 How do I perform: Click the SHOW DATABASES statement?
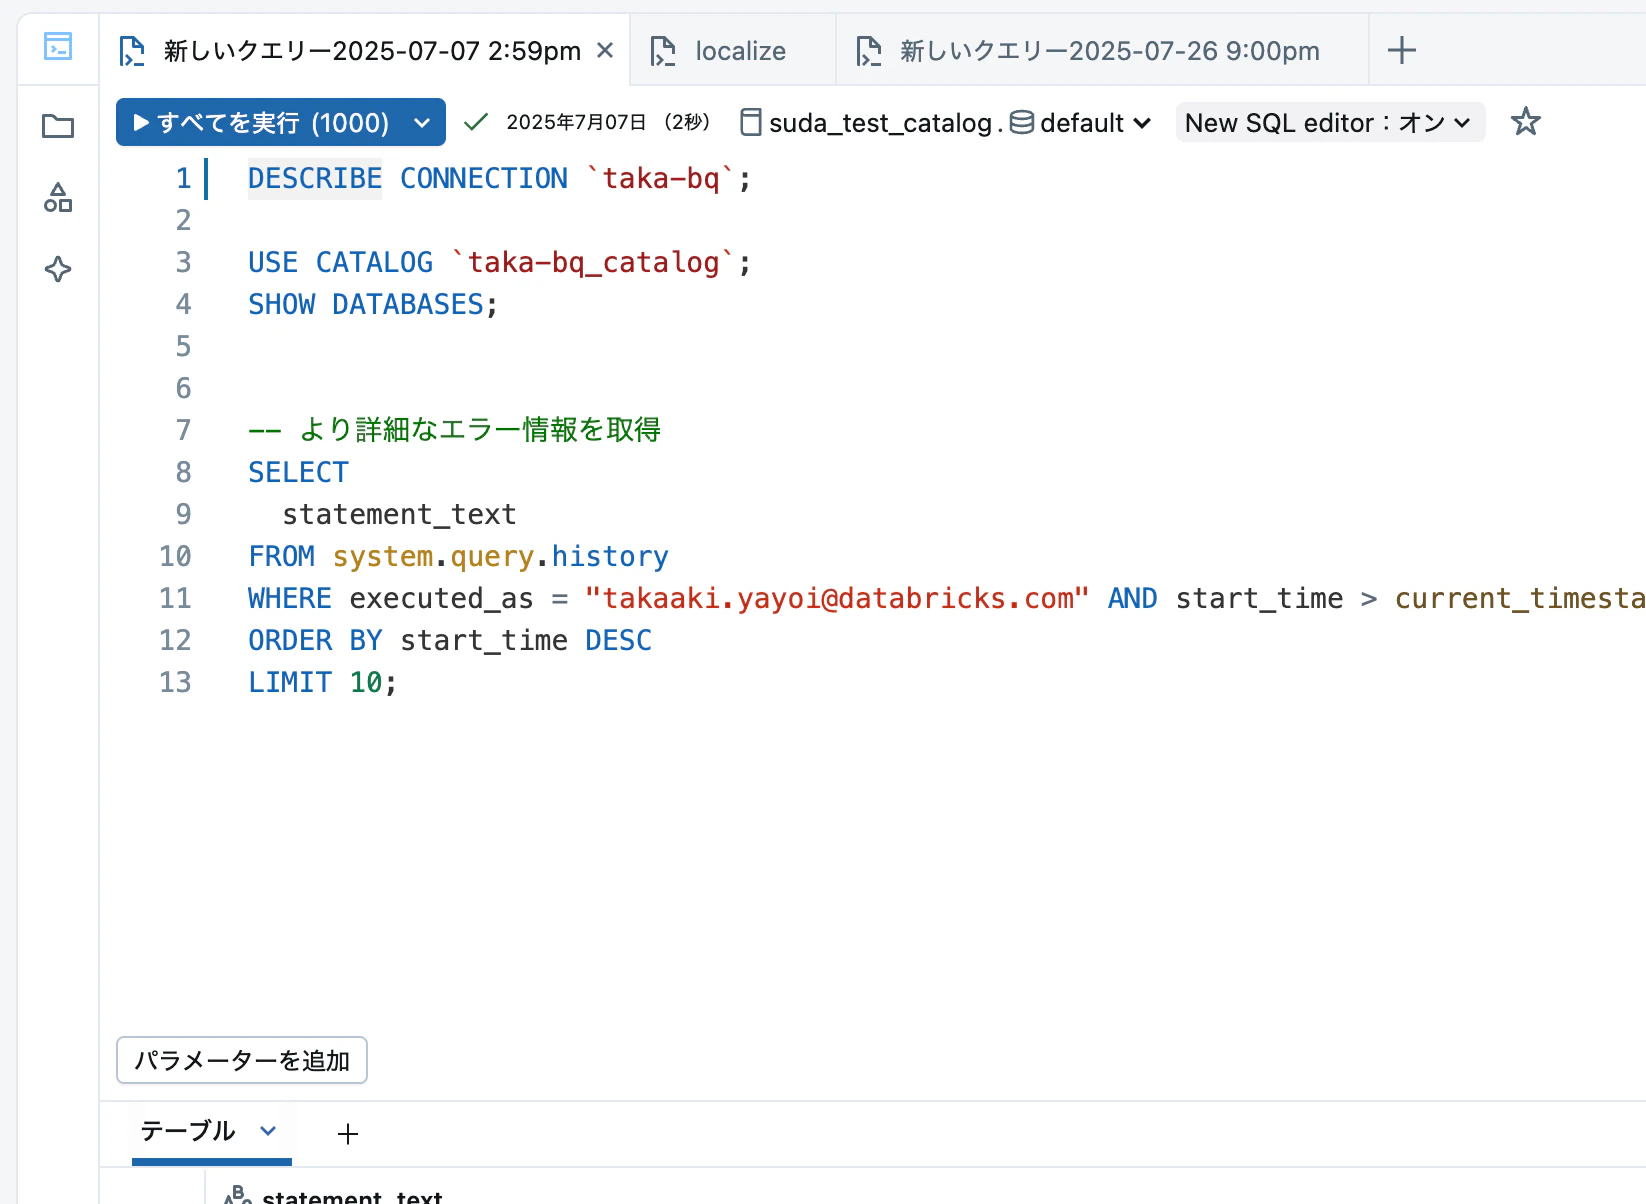373,304
